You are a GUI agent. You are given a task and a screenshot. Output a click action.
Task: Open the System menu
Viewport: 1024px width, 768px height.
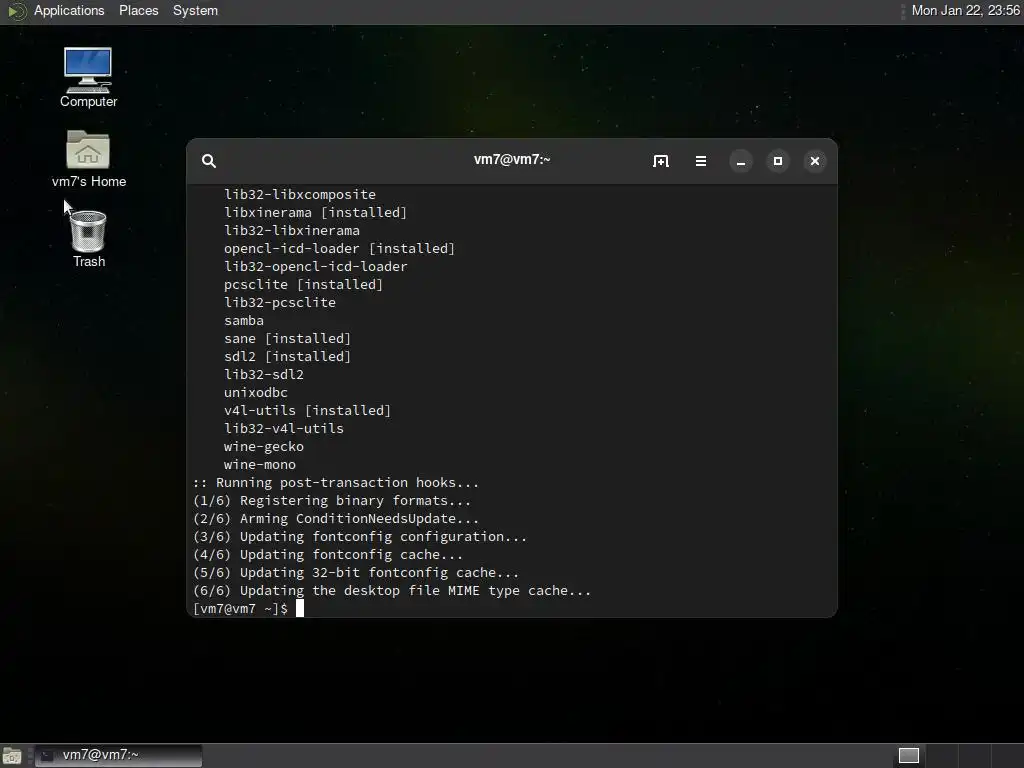(195, 10)
